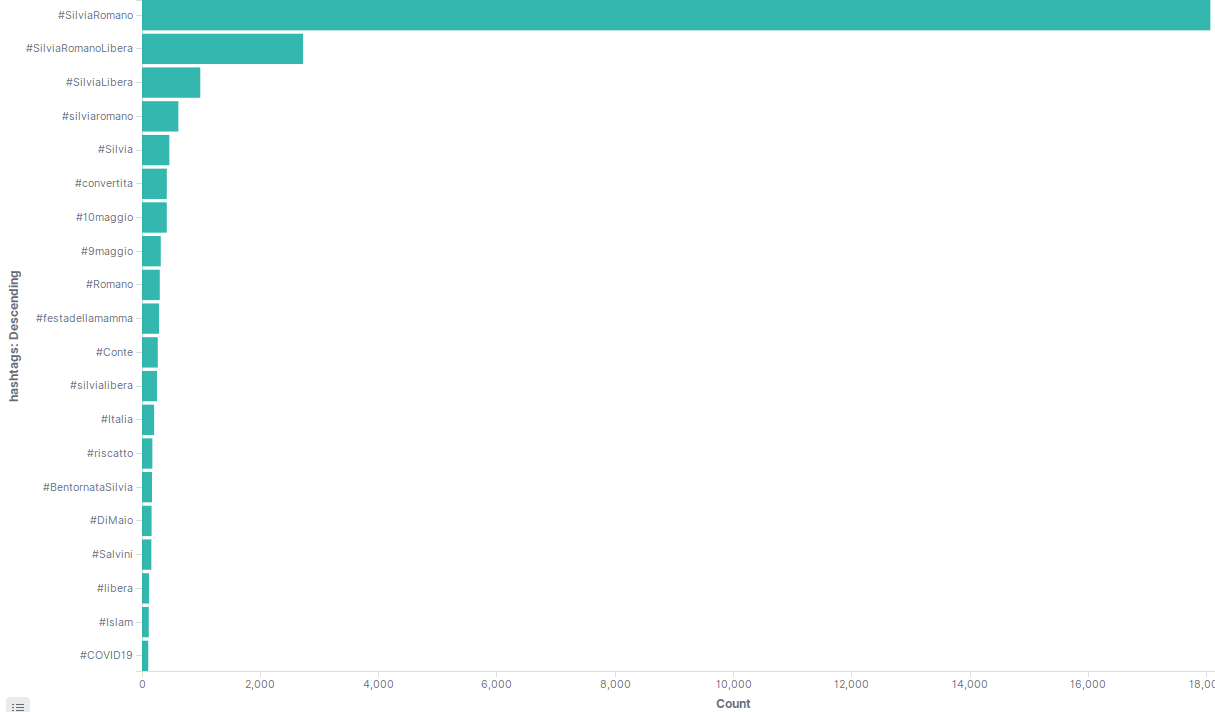Click the #Conte bar
1215x712 pixels.
click(x=150, y=352)
